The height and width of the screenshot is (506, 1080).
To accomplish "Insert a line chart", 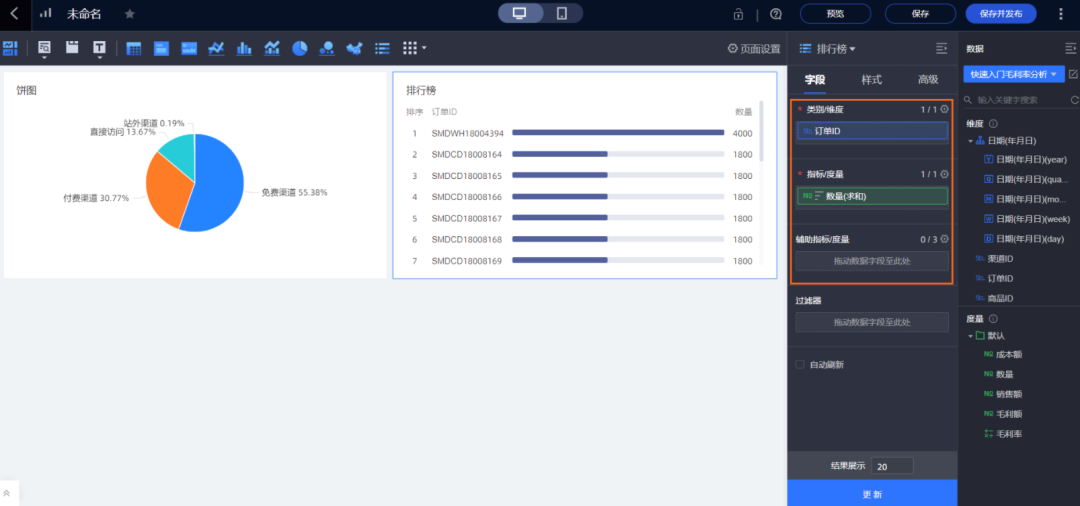I will tap(216, 48).
